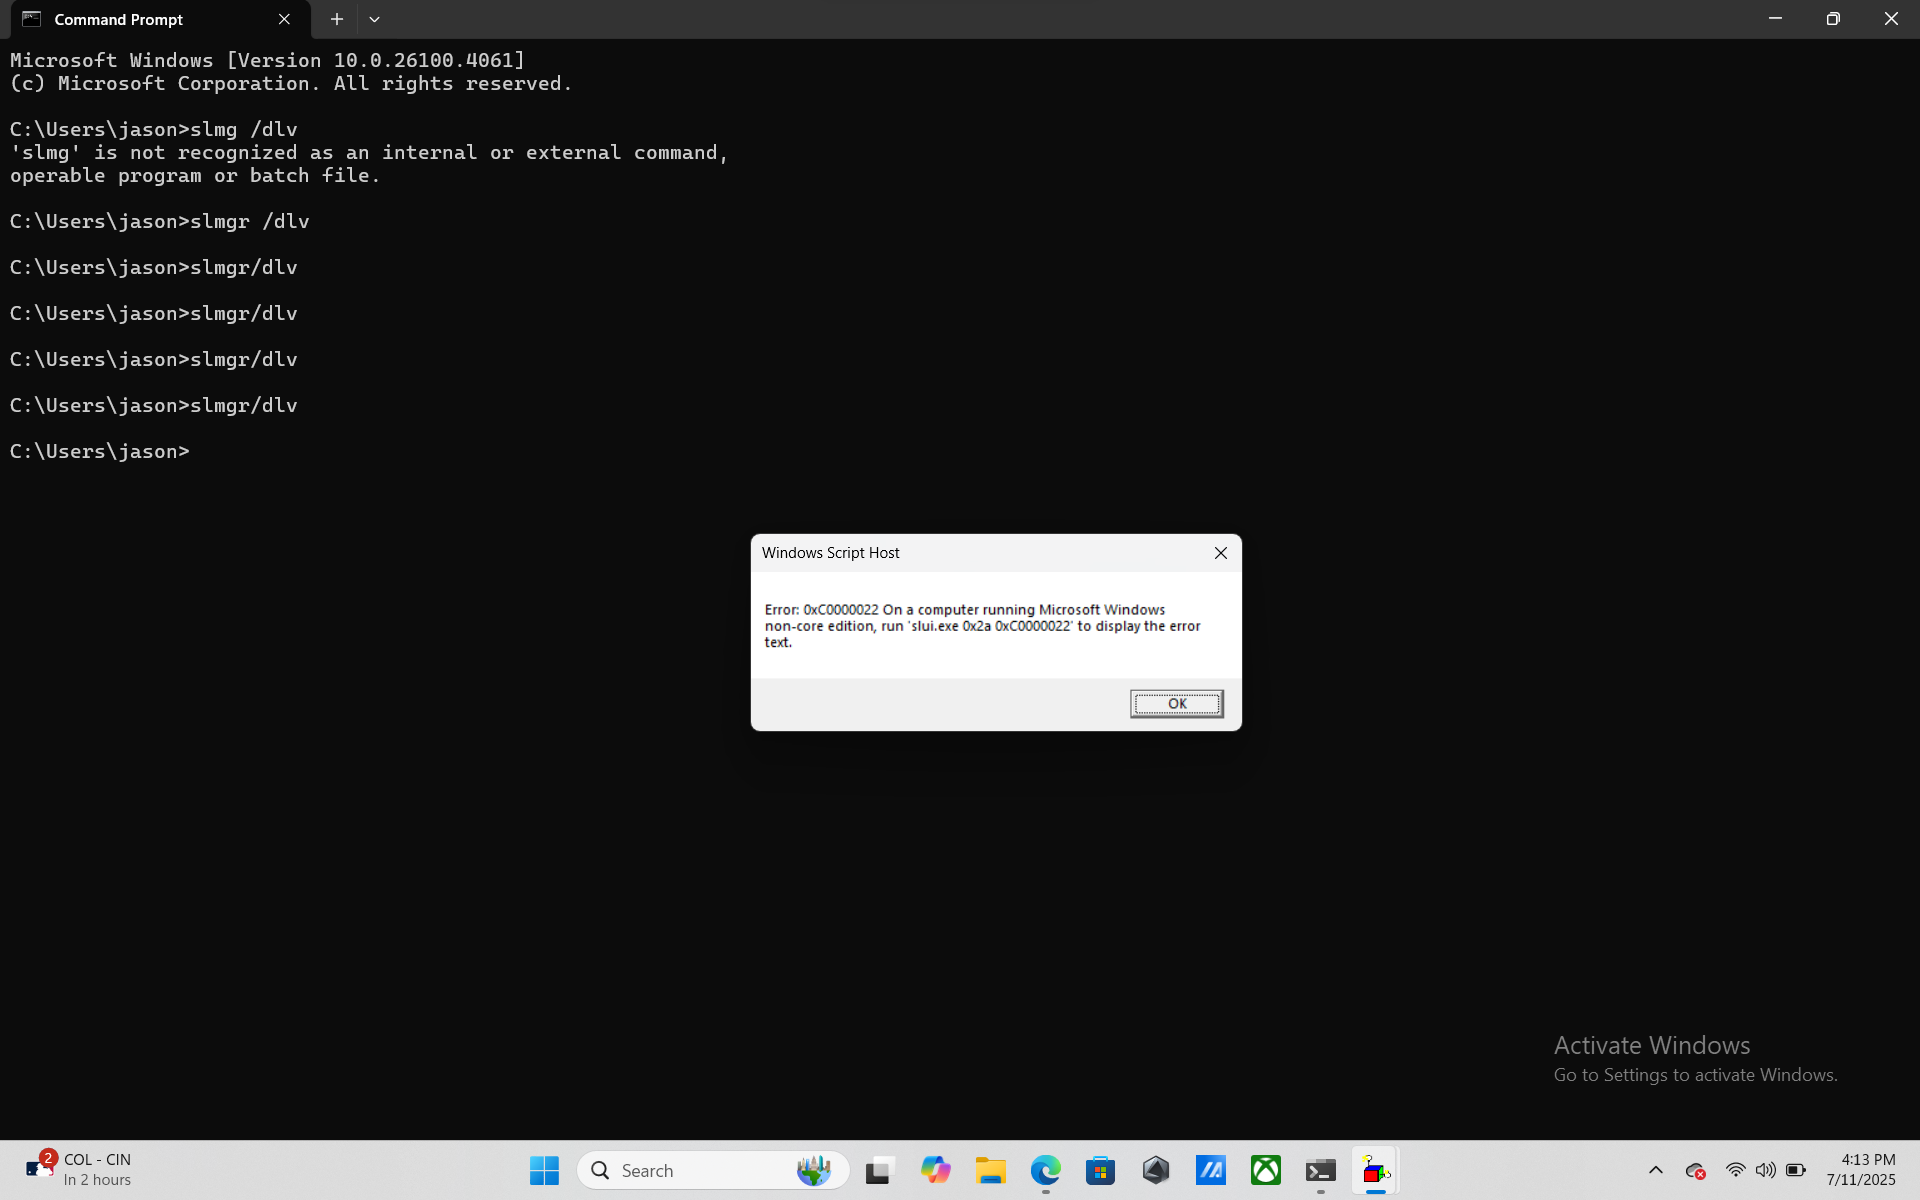Switch to Terminal taskbar icon
1920x1200 pixels.
pos(1320,1170)
